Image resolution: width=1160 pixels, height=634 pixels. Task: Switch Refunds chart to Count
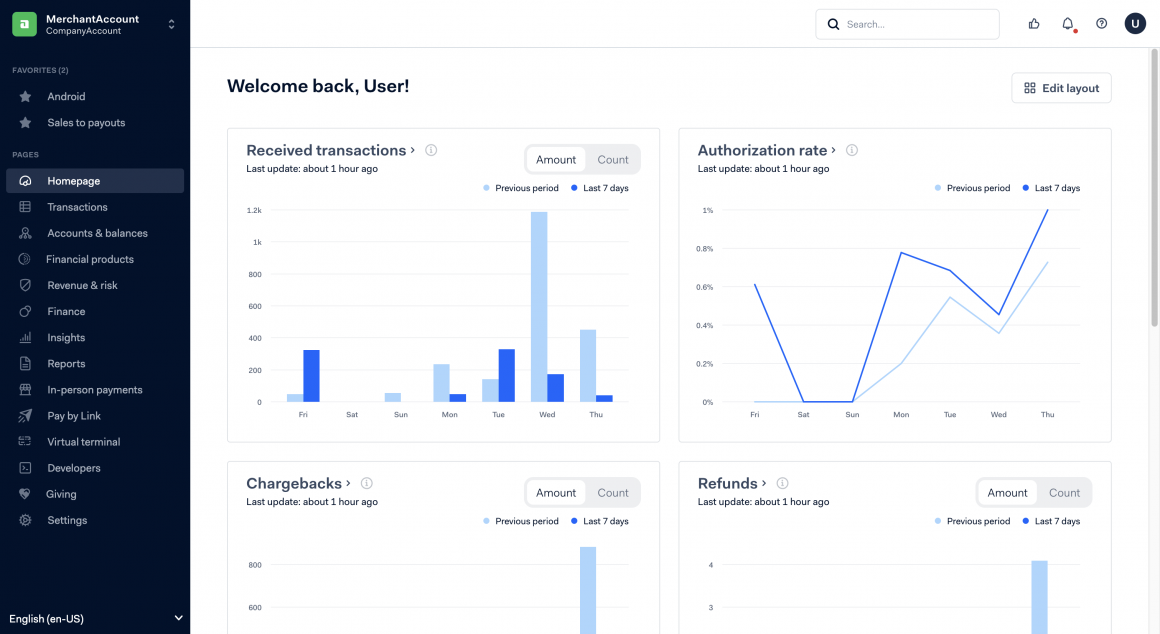1064,493
